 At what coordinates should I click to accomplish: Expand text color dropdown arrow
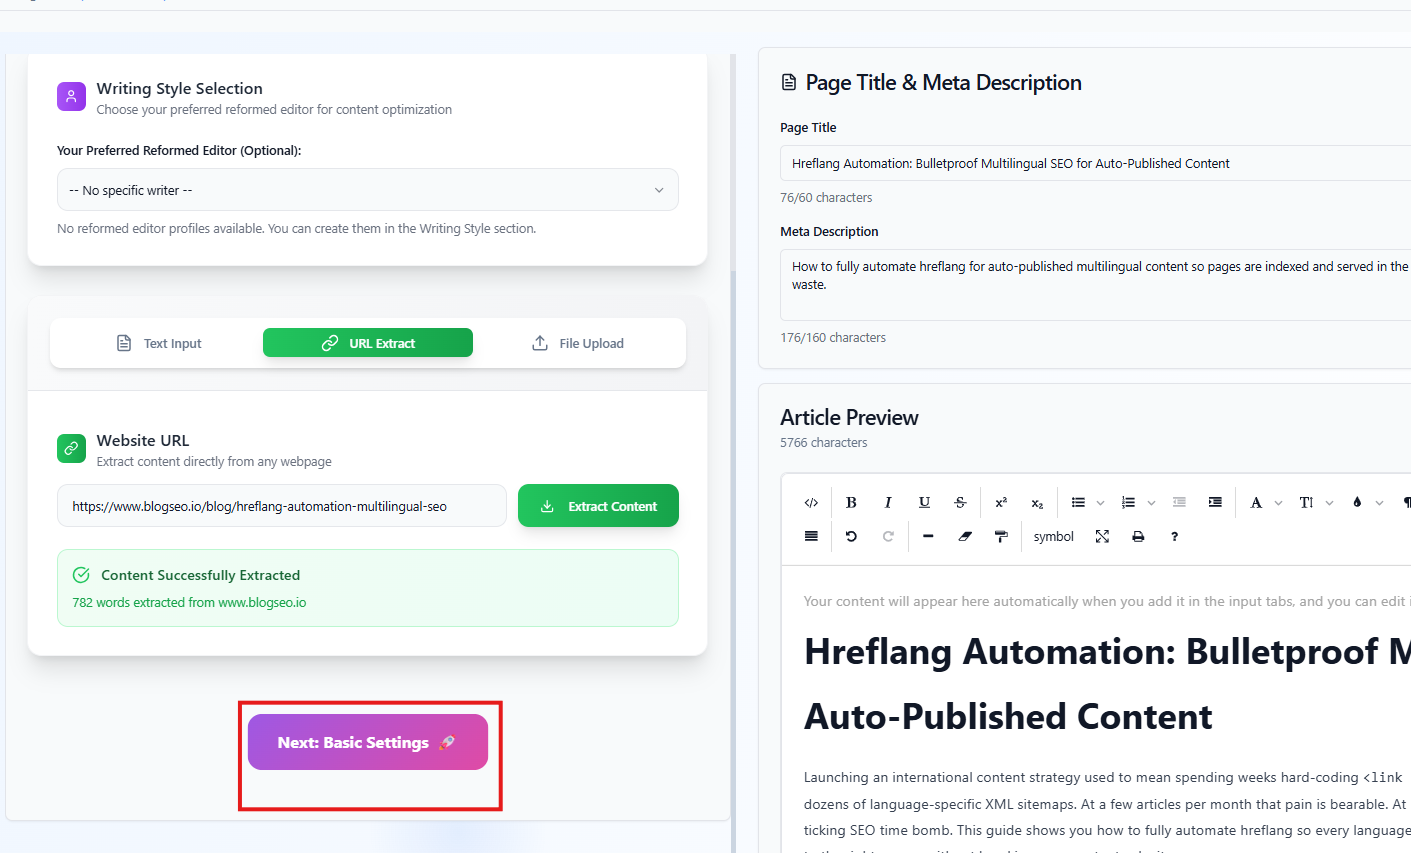pos(1379,503)
